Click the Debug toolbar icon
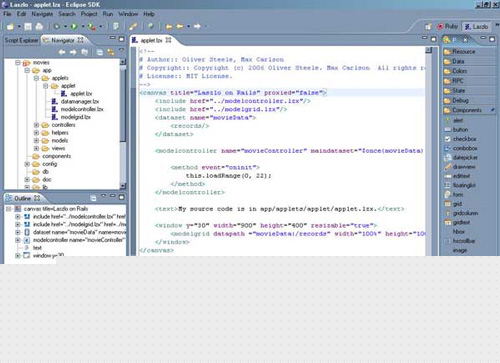 (x=57, y=26)
